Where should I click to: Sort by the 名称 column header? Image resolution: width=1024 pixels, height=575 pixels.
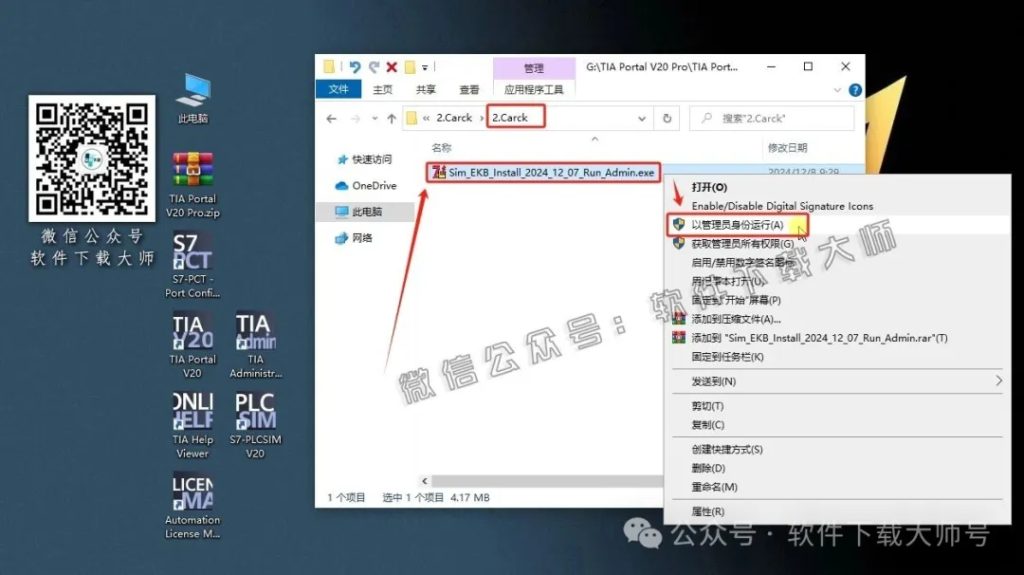pos(441,148)
